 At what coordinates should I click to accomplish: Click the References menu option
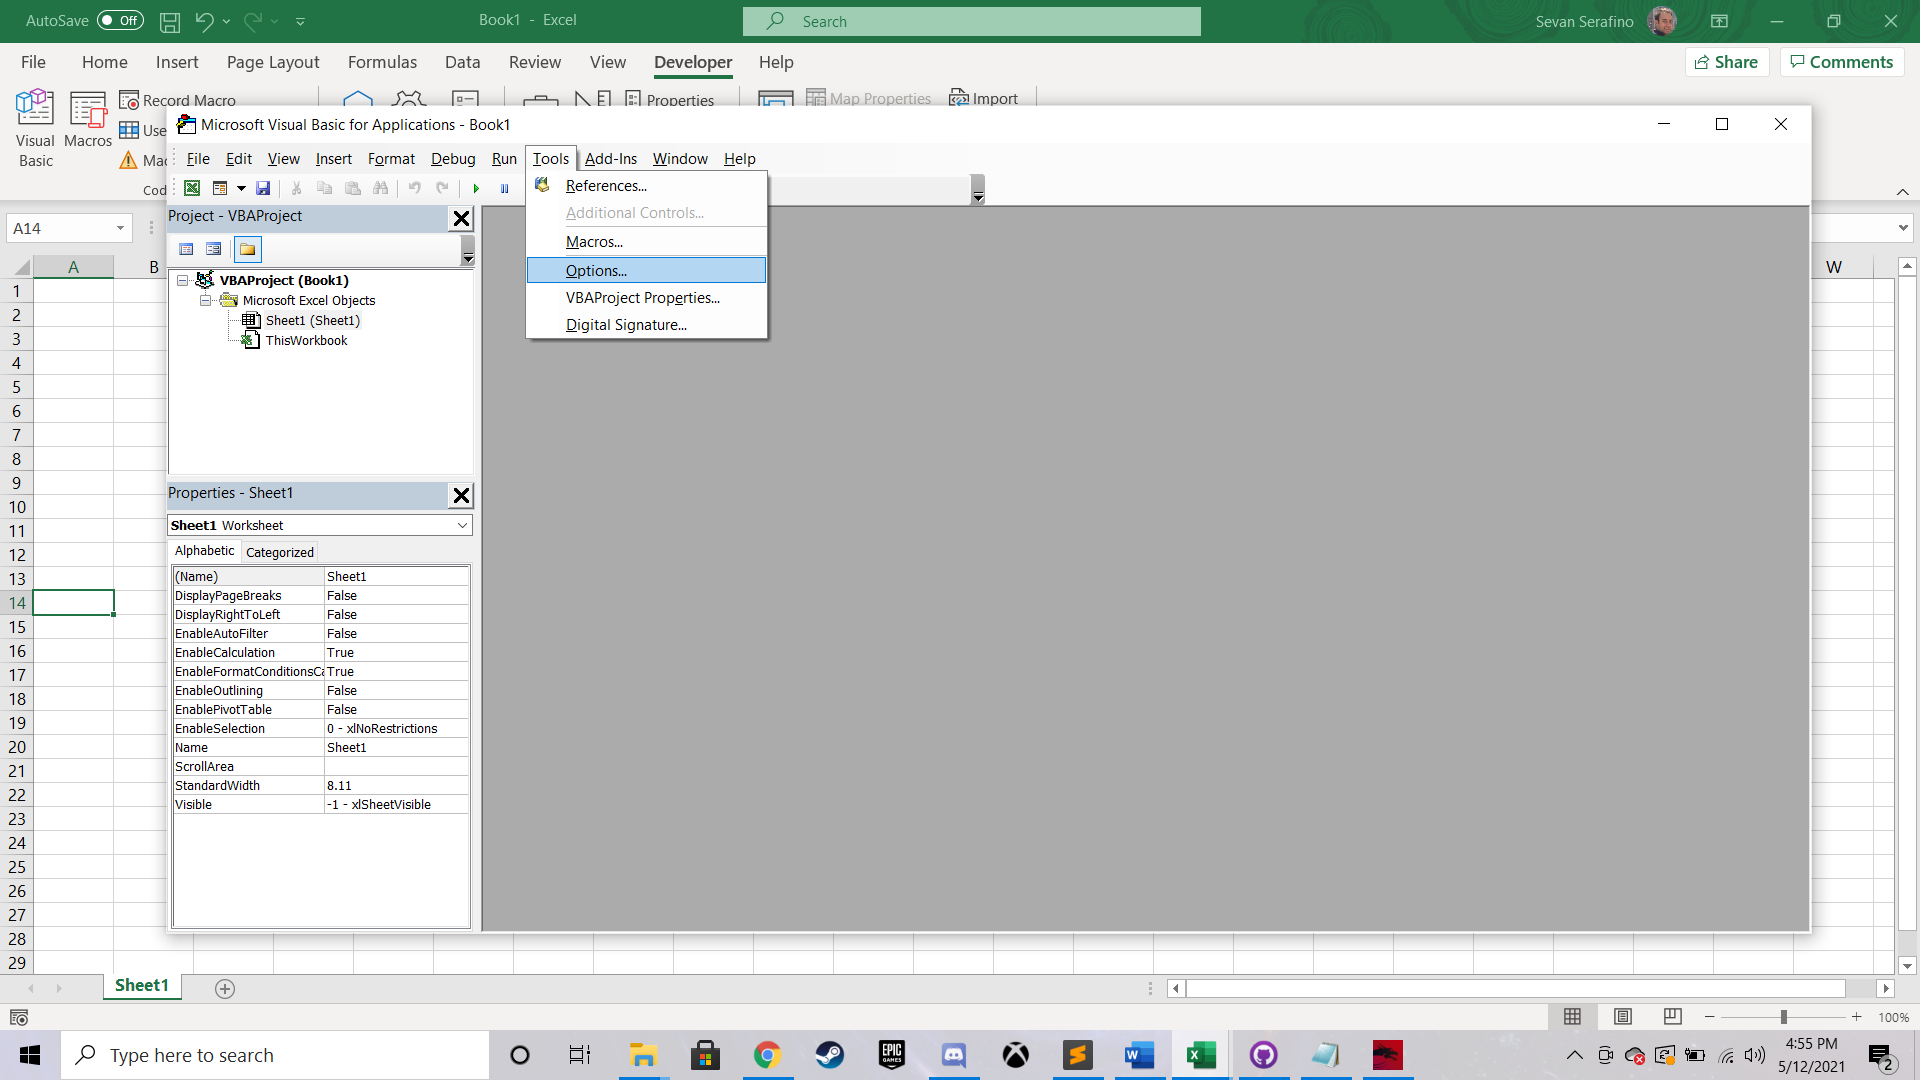(x=605, y=185)
